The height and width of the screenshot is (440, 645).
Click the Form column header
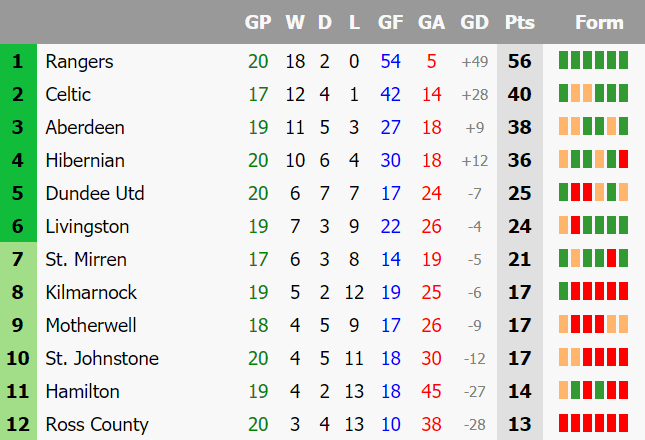tap(599, 22)
